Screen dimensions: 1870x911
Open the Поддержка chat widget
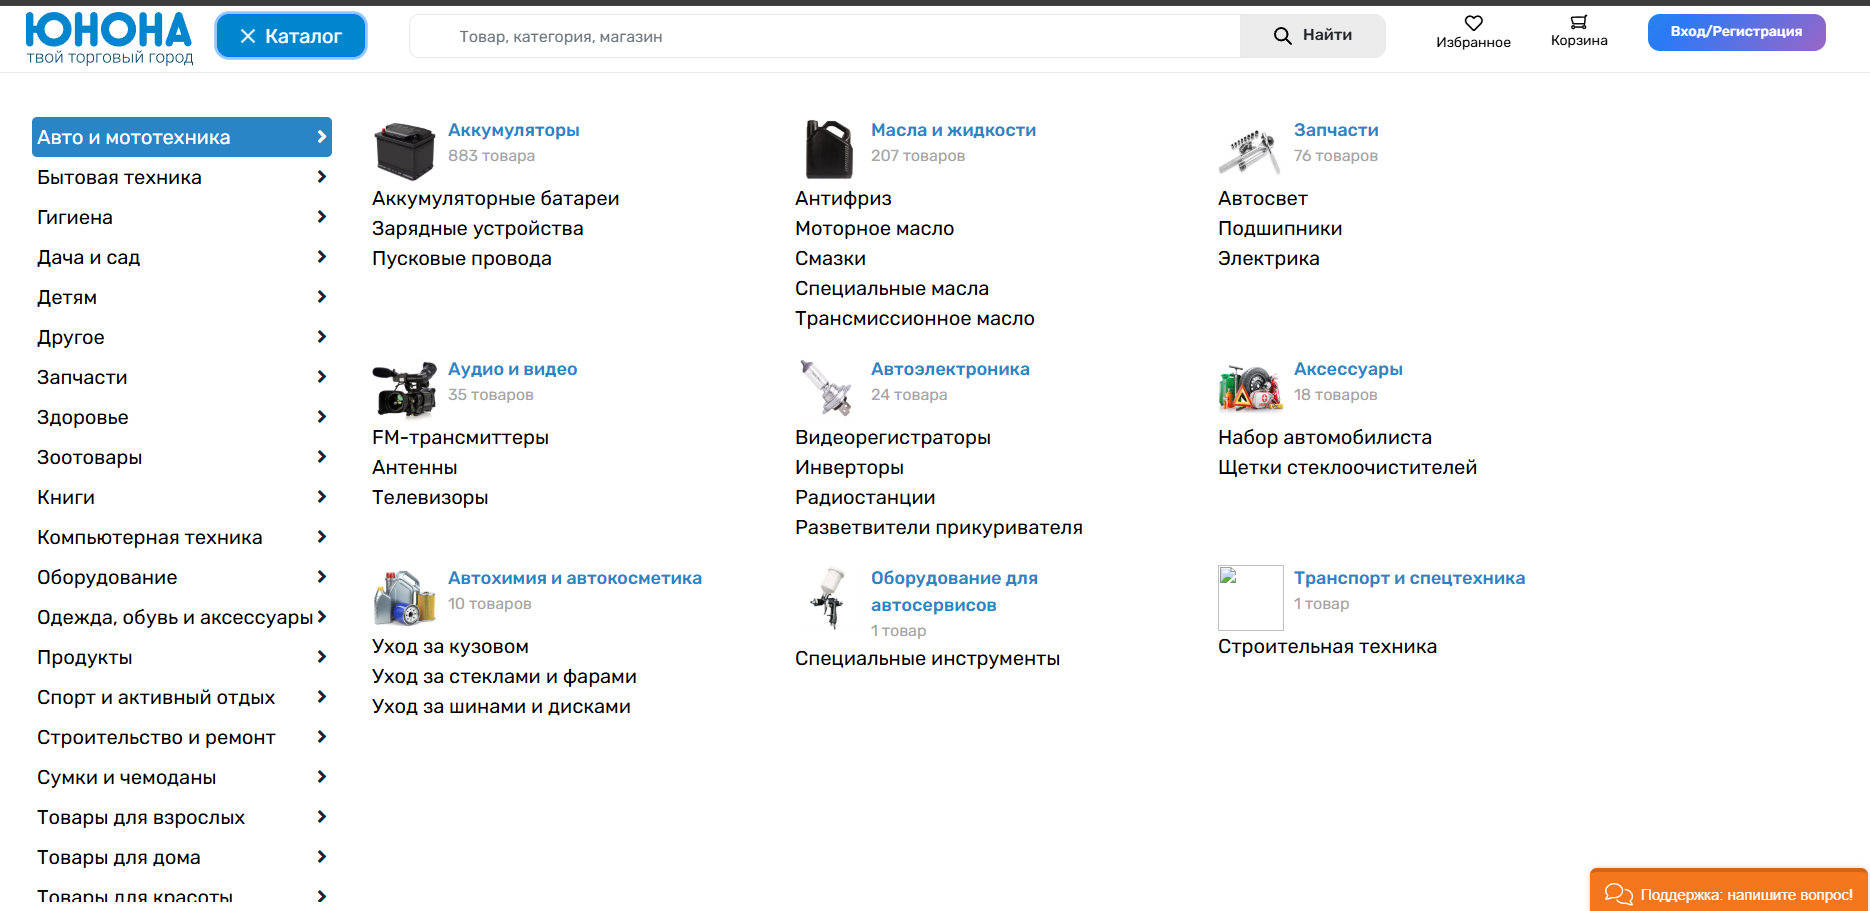[1728, 893]
